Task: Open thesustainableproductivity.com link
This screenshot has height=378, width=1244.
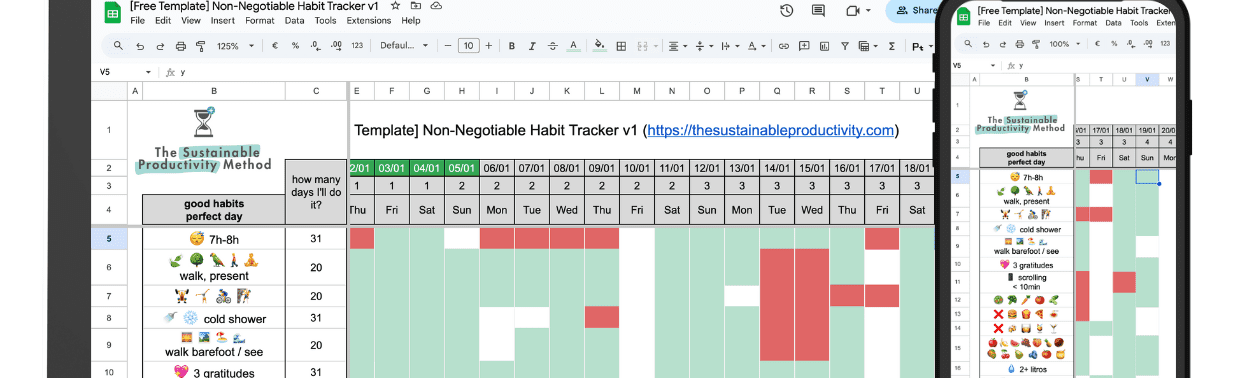Action: (770, 130)
